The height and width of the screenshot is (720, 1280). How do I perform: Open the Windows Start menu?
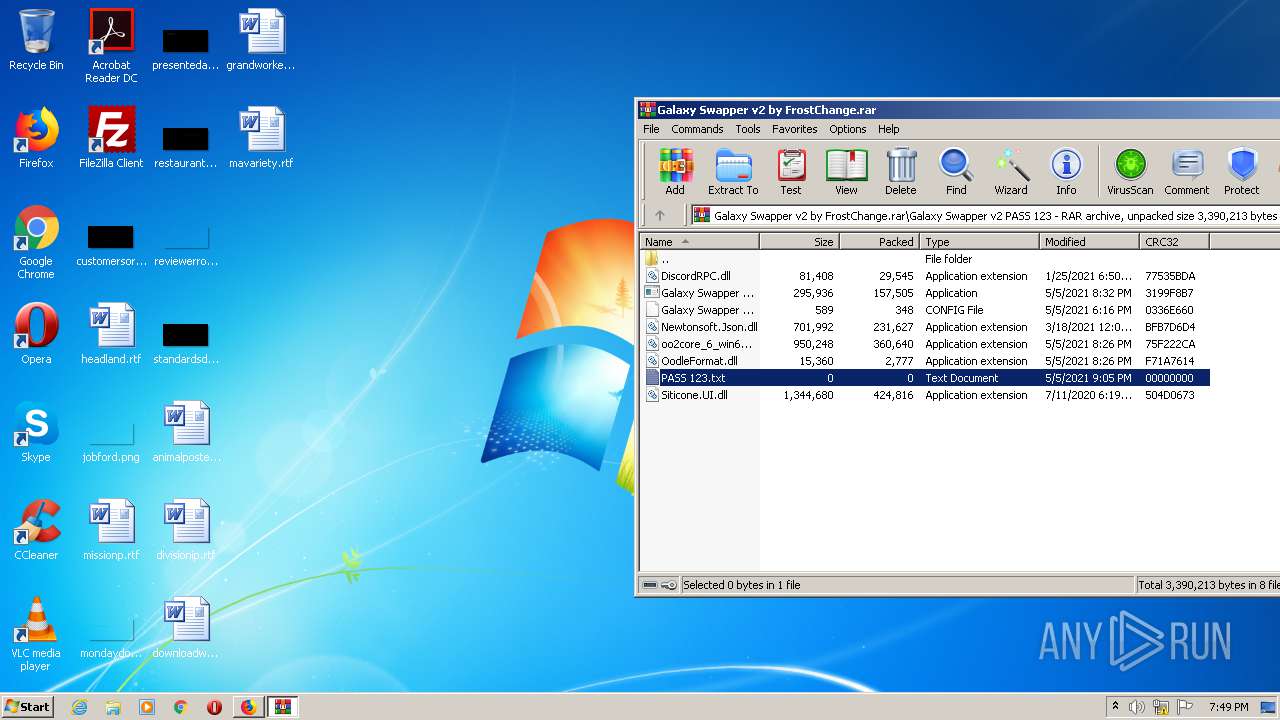pyautogui.click(x=28, y=706)
